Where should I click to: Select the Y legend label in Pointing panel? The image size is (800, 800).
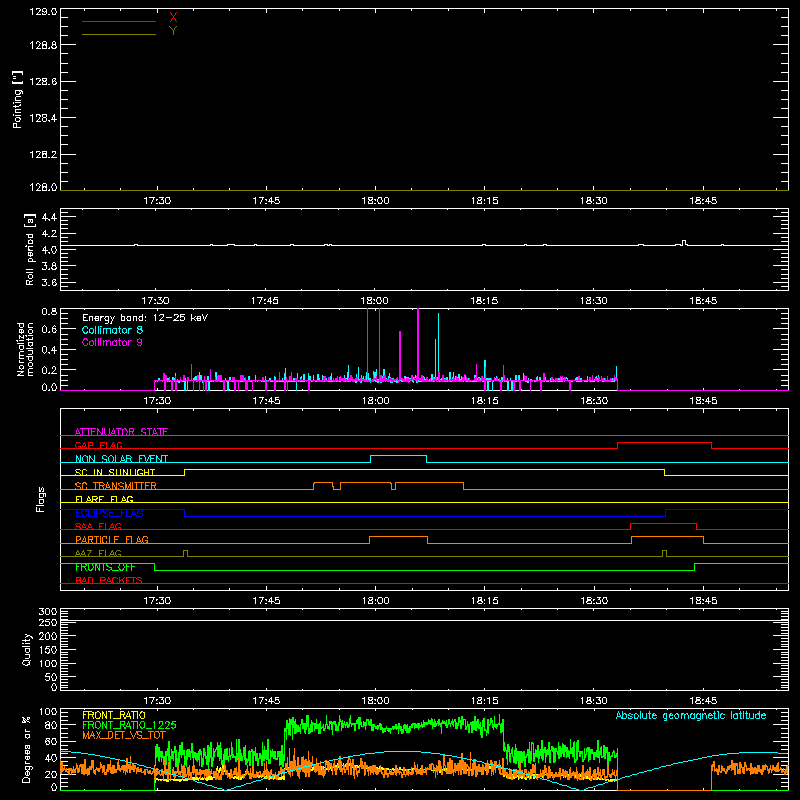pyautogui.click(x=173, y=31)
